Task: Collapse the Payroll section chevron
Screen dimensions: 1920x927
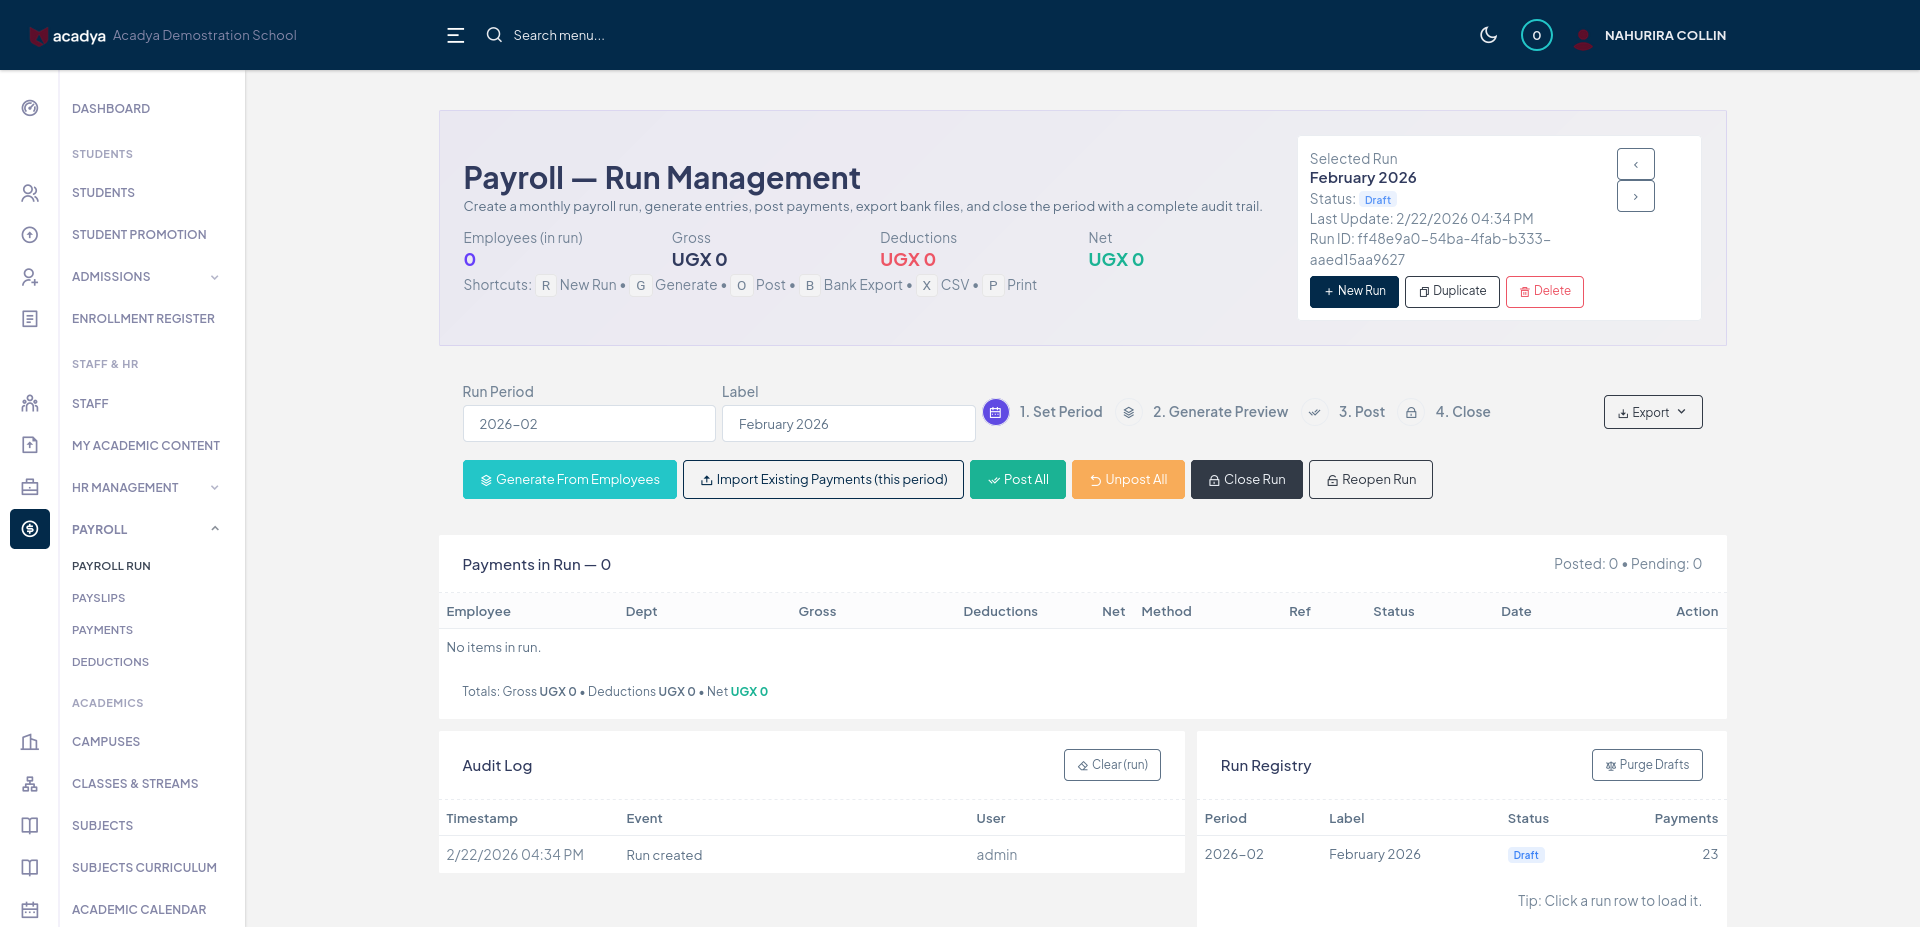Action: [215, 528]
